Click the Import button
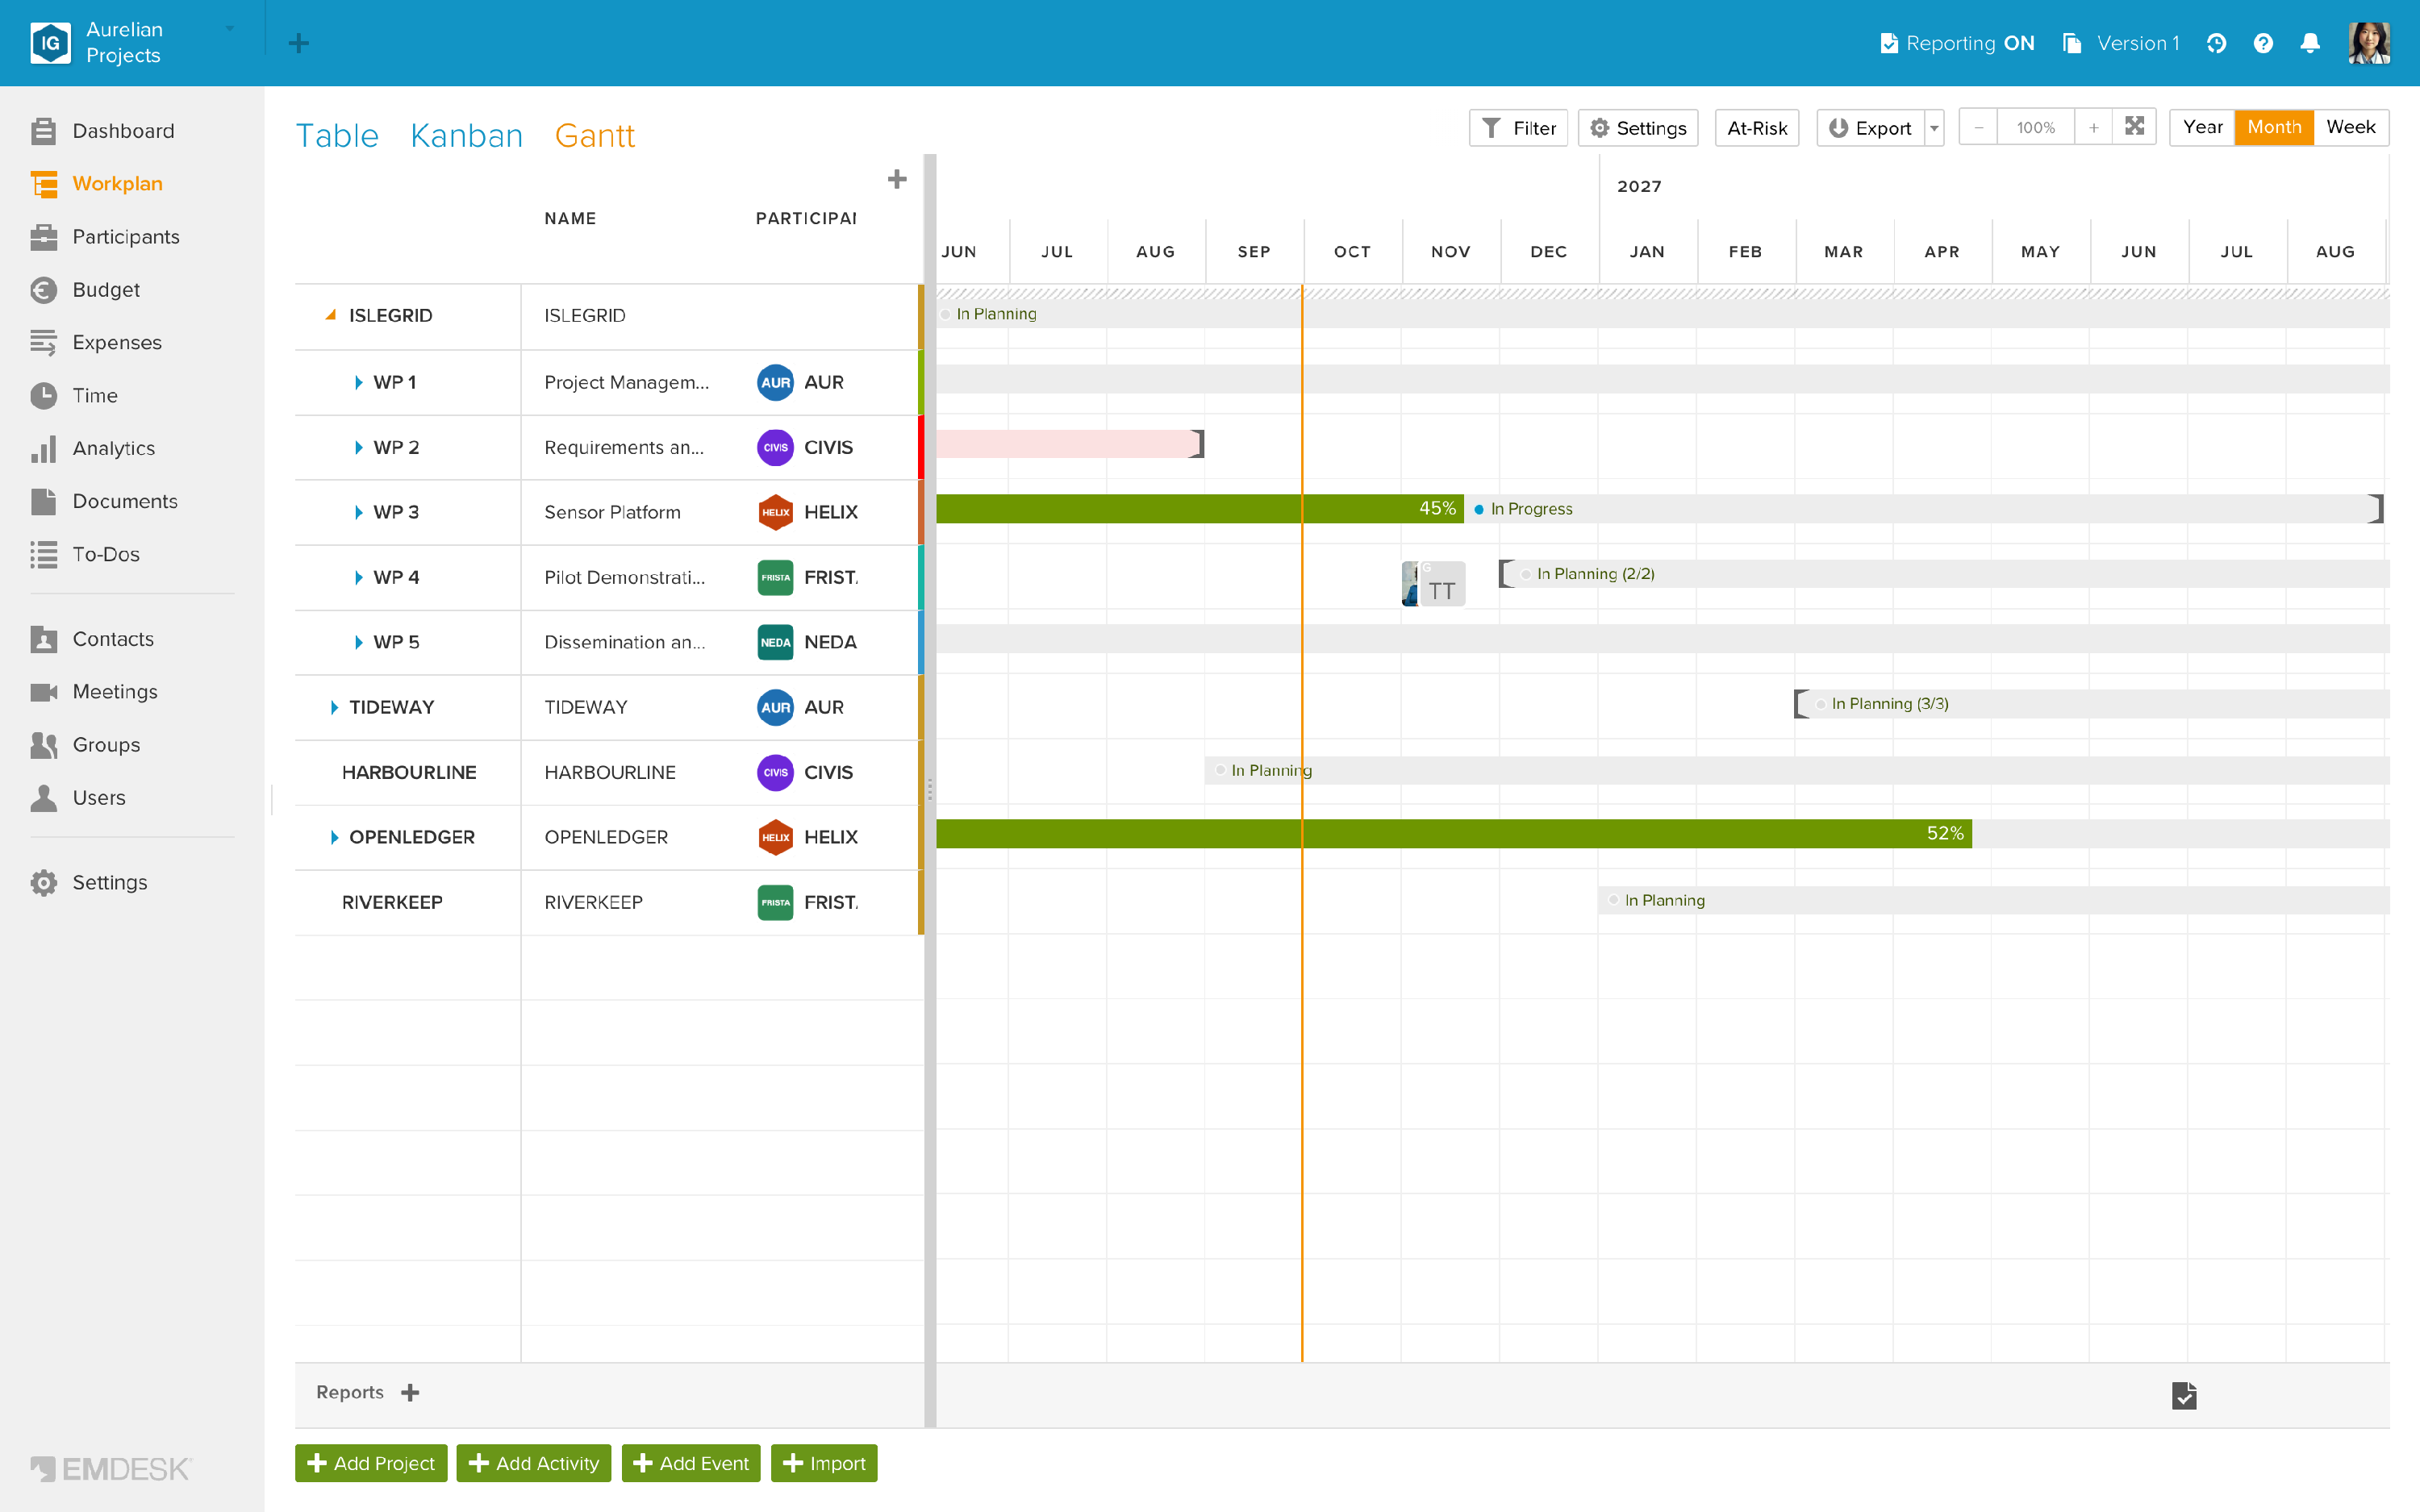Viewport: 2420px width, 1512px height. tap(824, 1463)
